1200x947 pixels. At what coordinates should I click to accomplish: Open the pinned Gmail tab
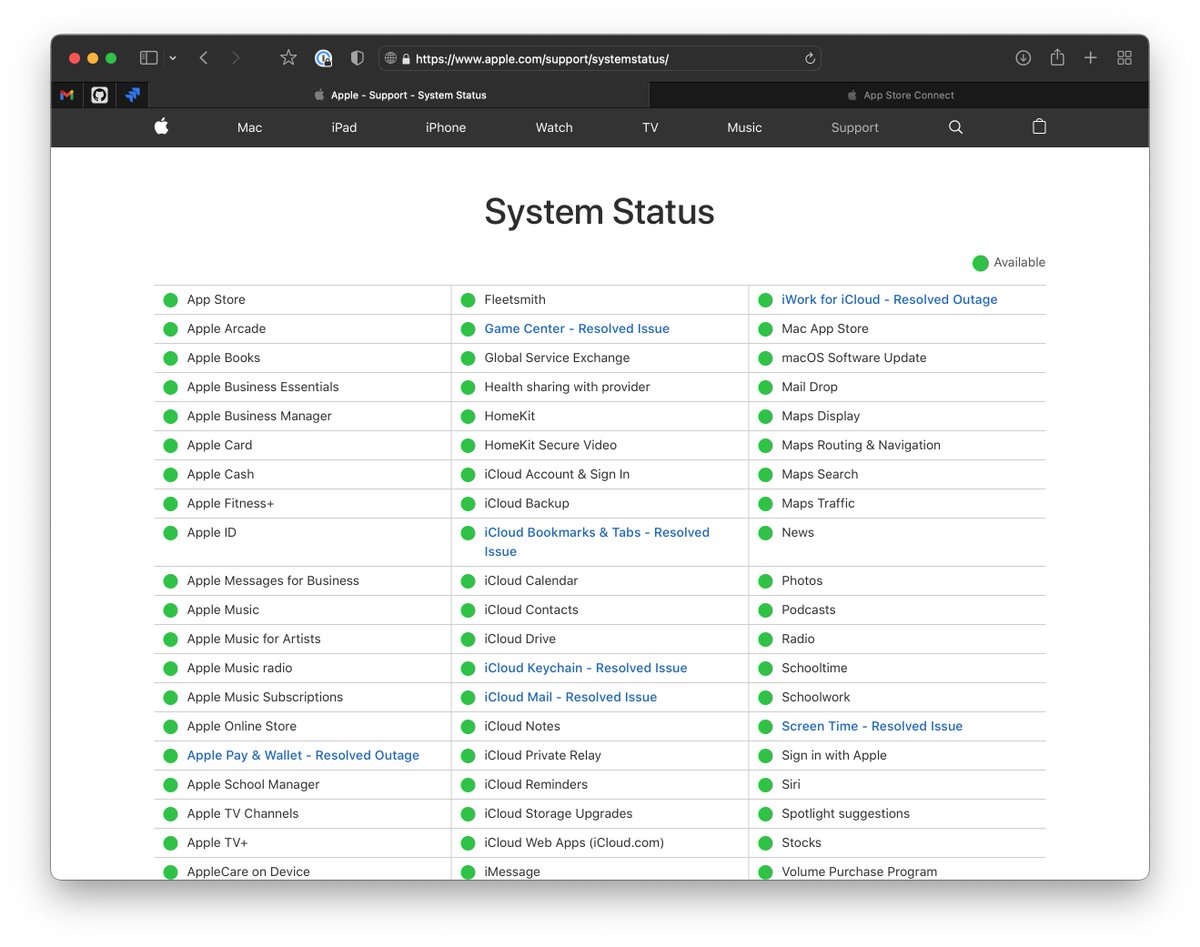[67, 95]
